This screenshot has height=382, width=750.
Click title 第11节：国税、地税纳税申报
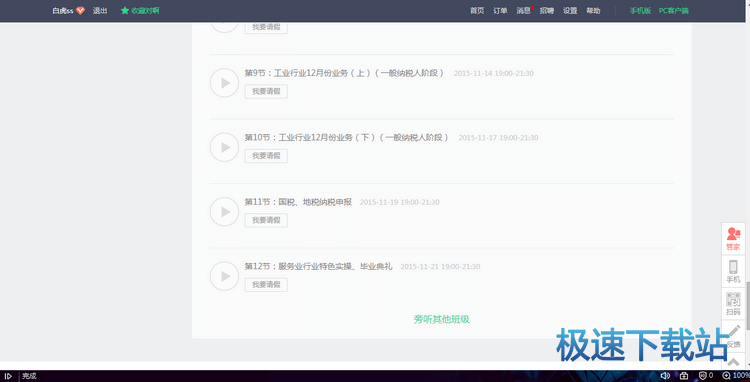point(298,202)
